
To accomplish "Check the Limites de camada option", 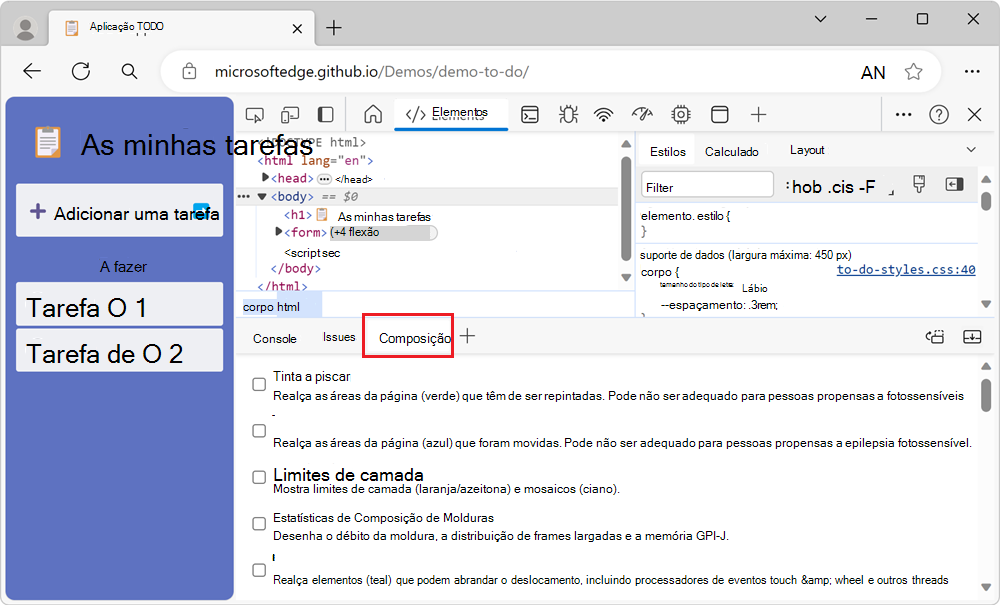I will tap(259, 477).
